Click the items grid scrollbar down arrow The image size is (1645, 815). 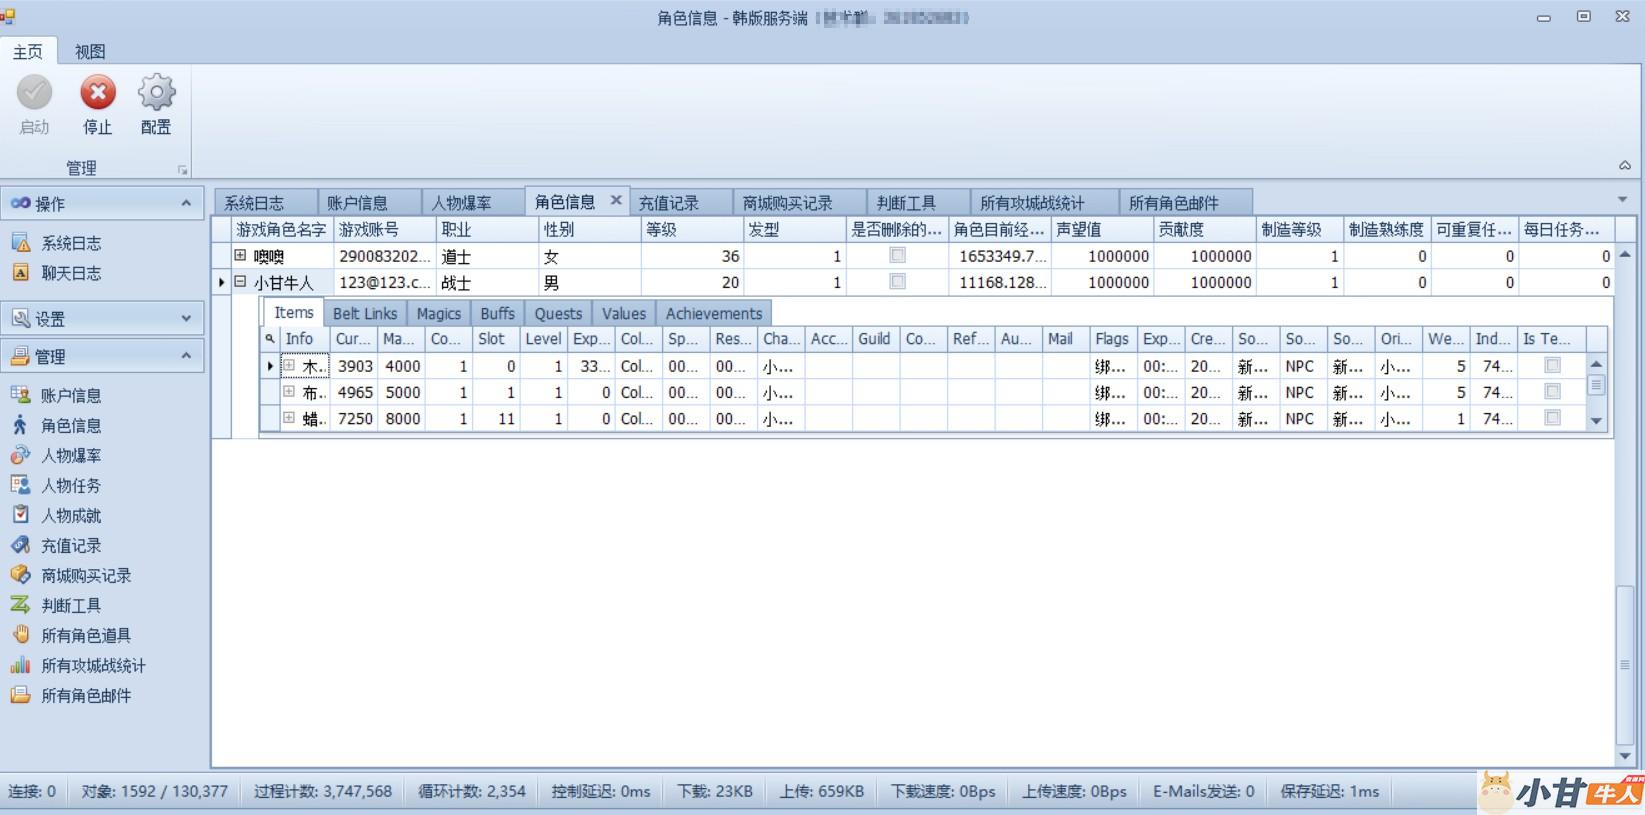click(x=1596, y=421)
